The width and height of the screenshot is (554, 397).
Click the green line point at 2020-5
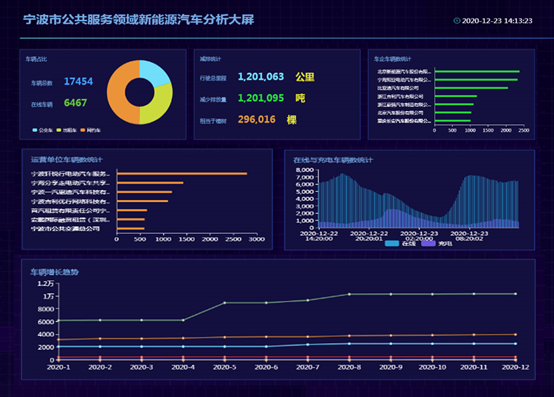coord(225,303)
